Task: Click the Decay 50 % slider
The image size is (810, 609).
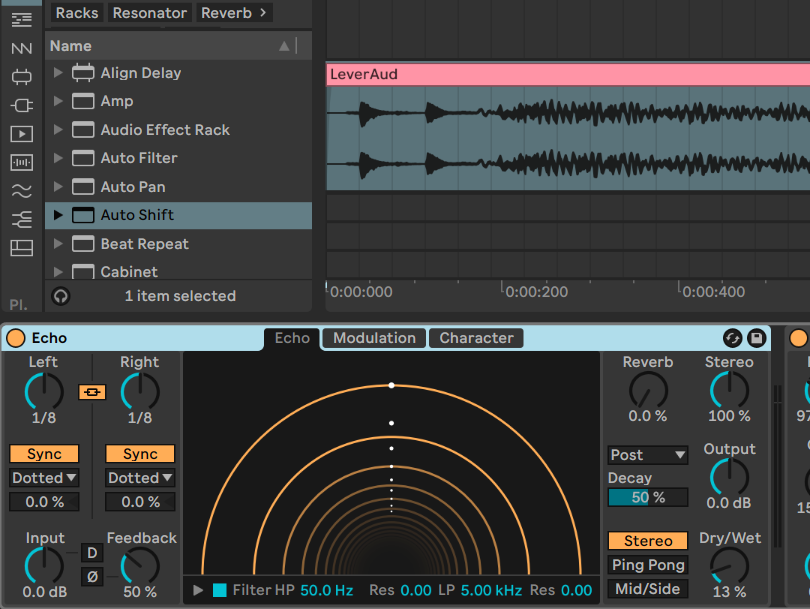Action: [648, 497]
